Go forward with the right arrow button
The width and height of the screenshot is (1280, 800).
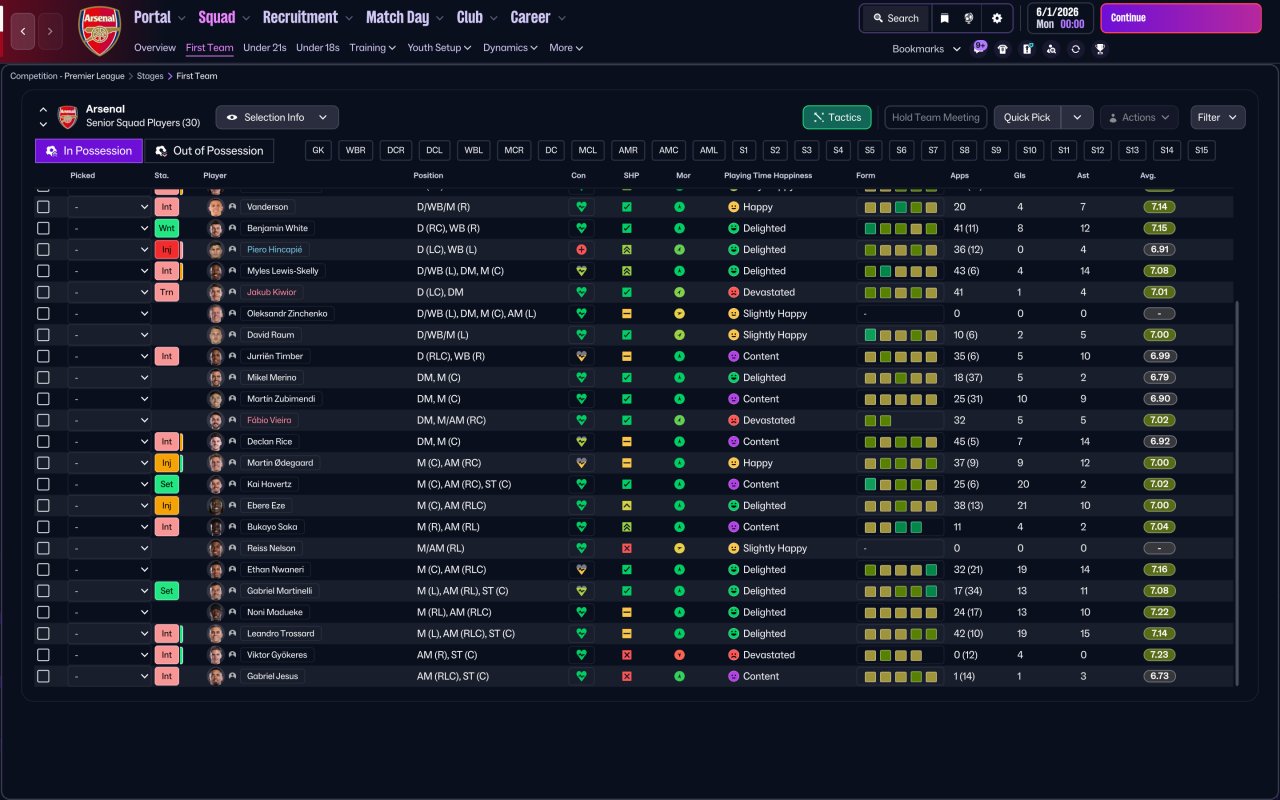coord(50,31)
